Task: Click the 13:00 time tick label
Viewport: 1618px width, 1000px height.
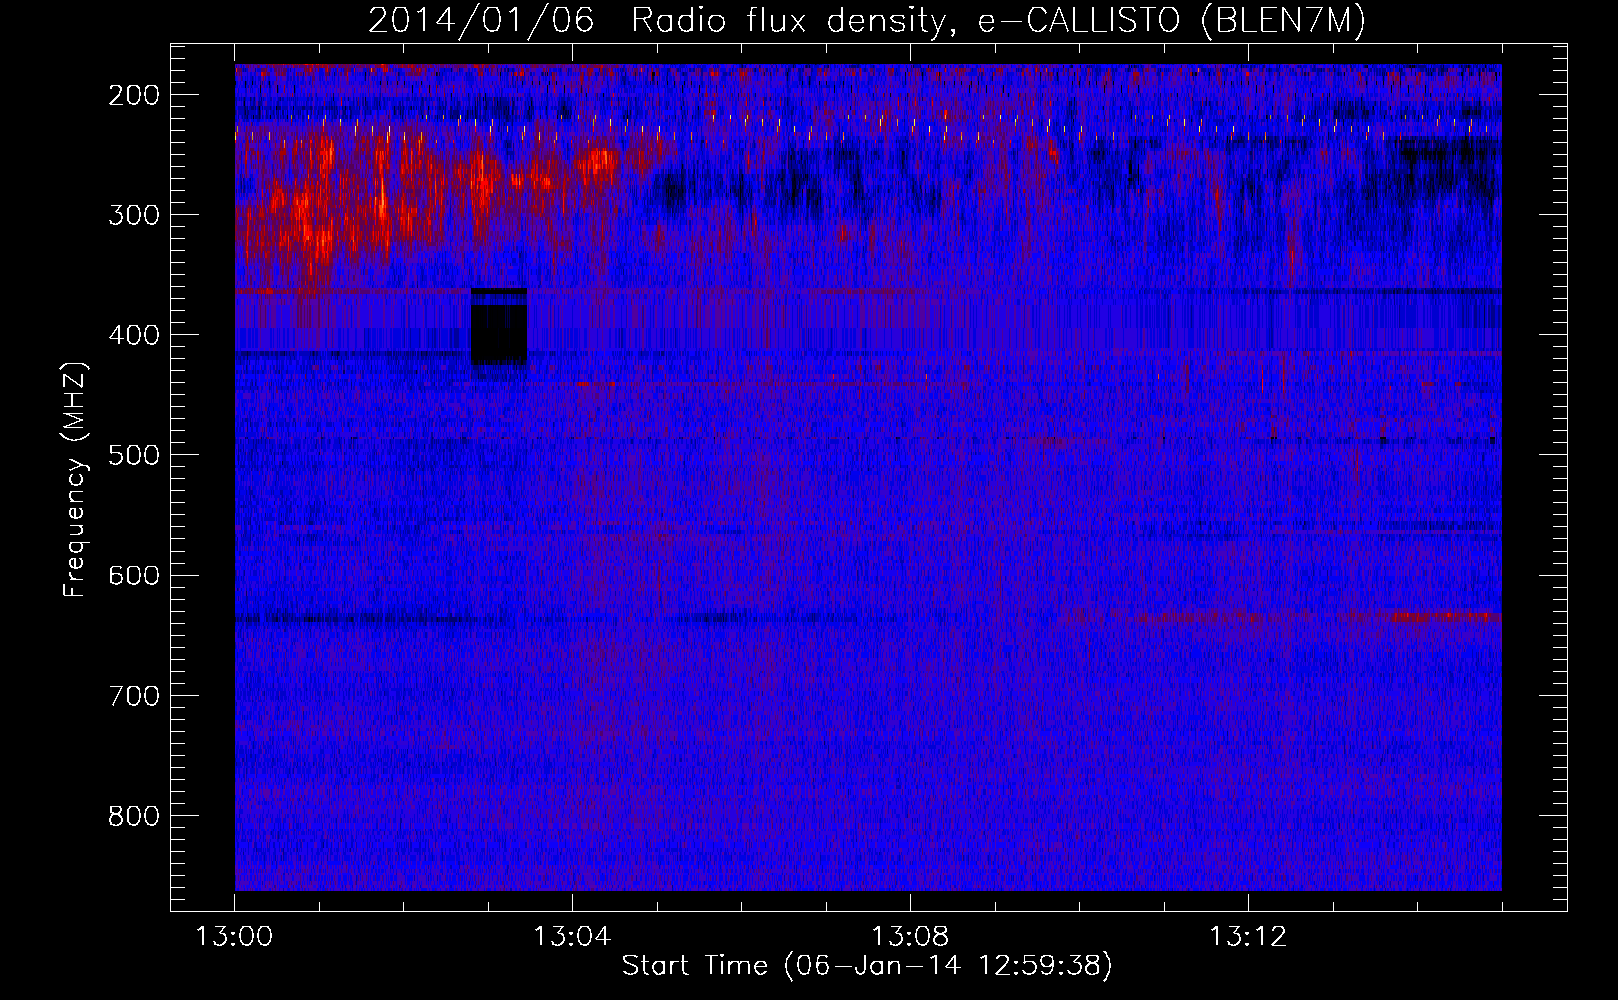Action: pos(234,937)
